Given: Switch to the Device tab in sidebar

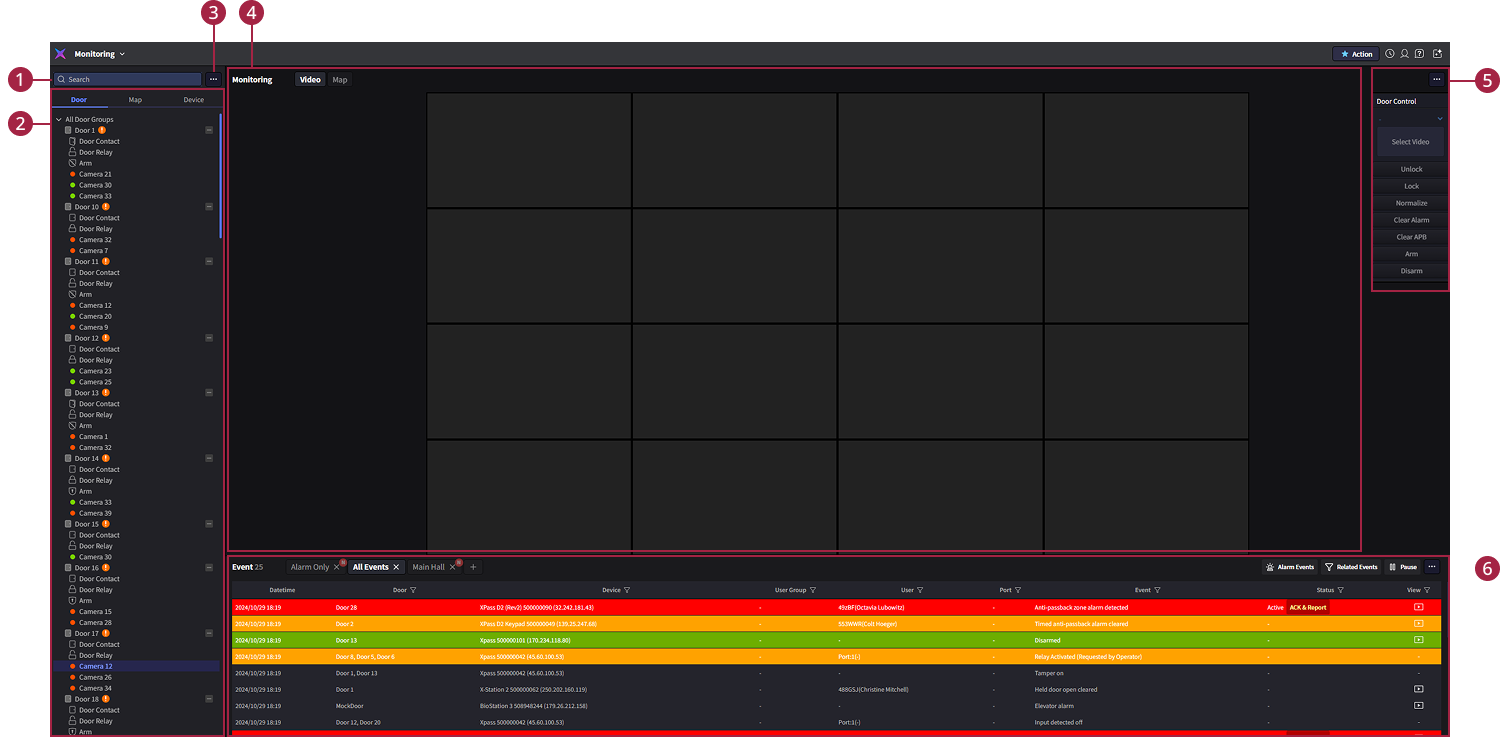Looking at the screenshot, I should [x=193, y=100].
